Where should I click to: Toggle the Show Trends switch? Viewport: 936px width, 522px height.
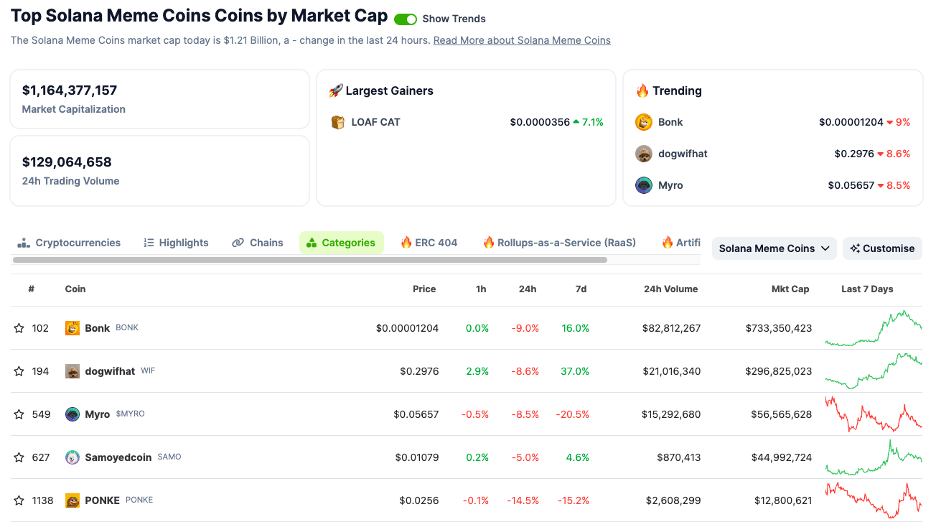pos(405,19)
